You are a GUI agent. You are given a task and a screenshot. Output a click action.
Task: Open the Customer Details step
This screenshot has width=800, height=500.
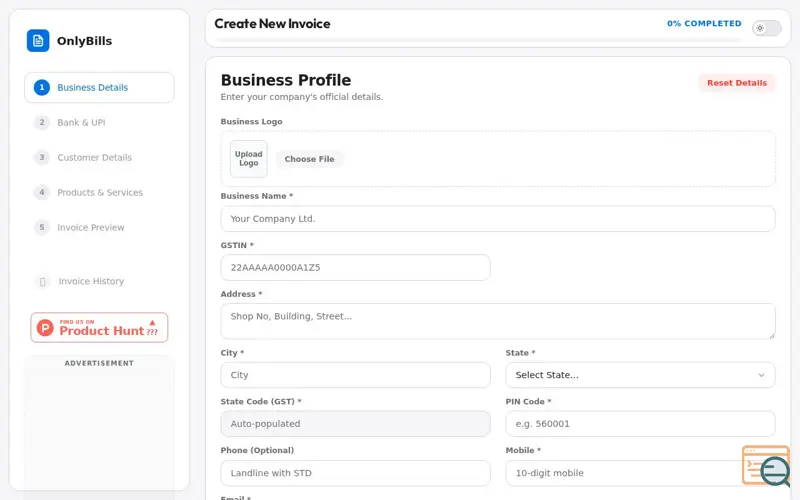coord(99,158)
